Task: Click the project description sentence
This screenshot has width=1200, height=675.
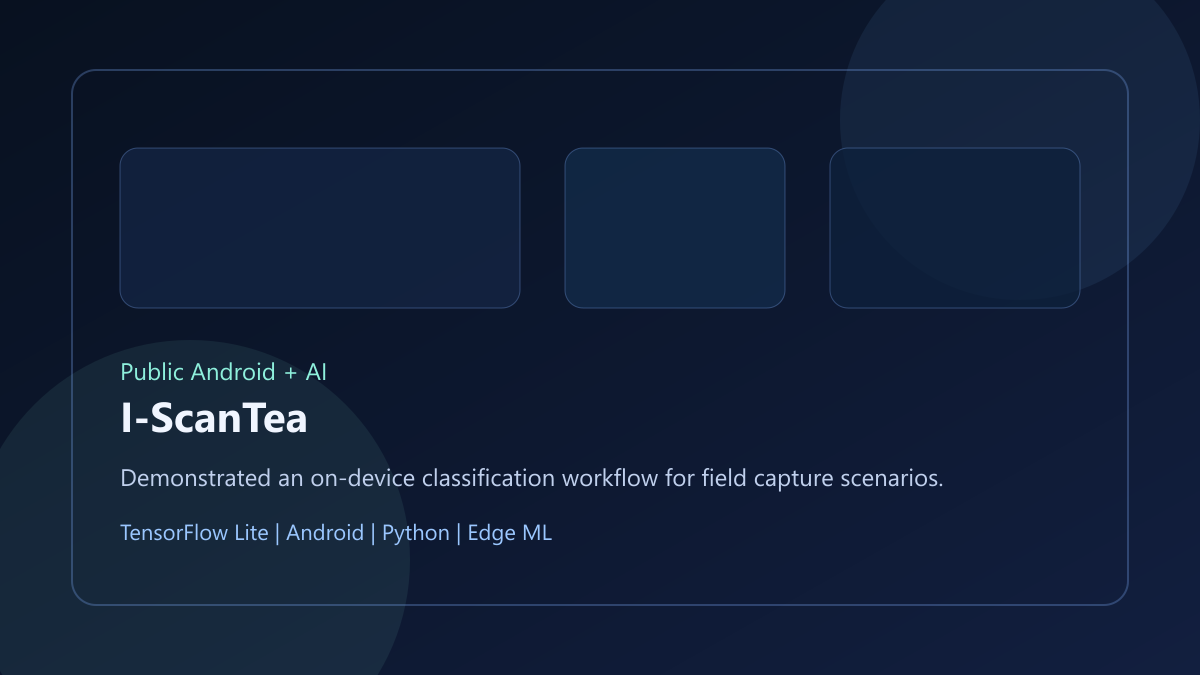Action: [x=532, y=479]
